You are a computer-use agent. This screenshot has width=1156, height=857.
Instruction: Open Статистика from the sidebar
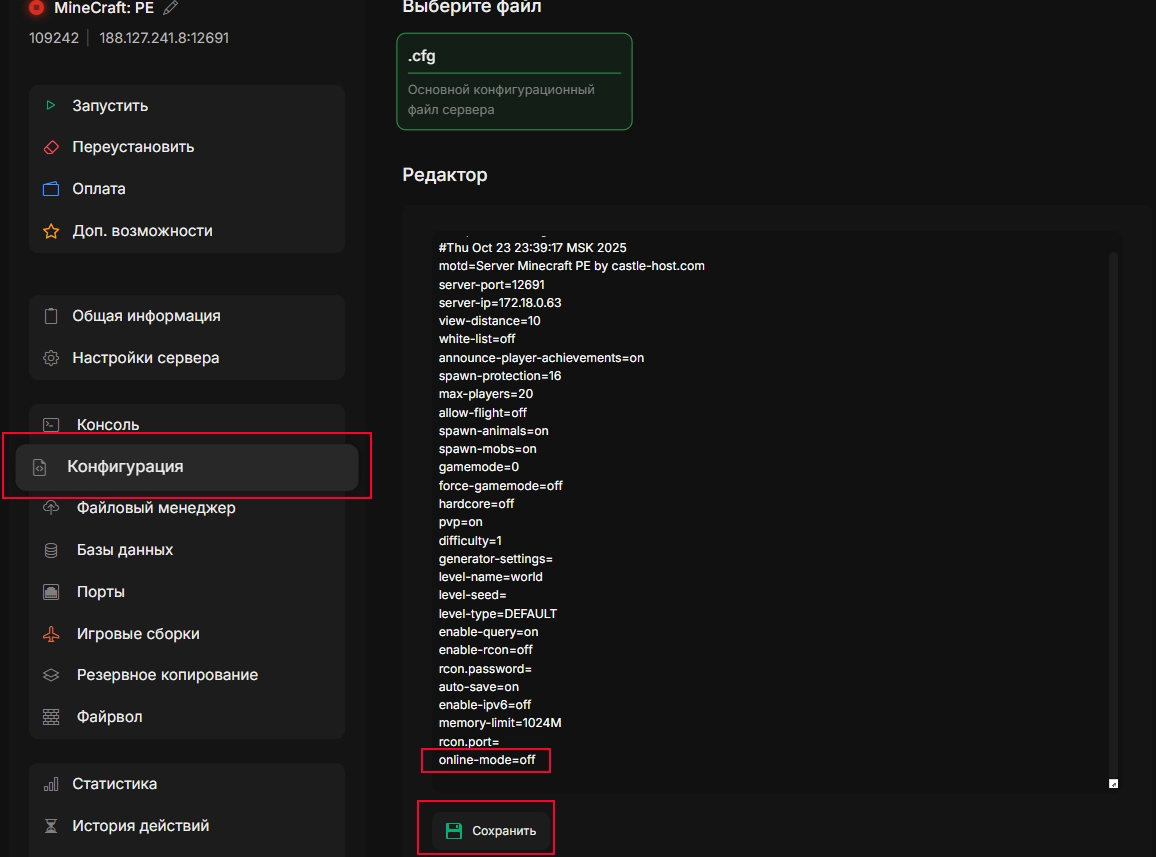pyautogui.click(x=114, y=784)
